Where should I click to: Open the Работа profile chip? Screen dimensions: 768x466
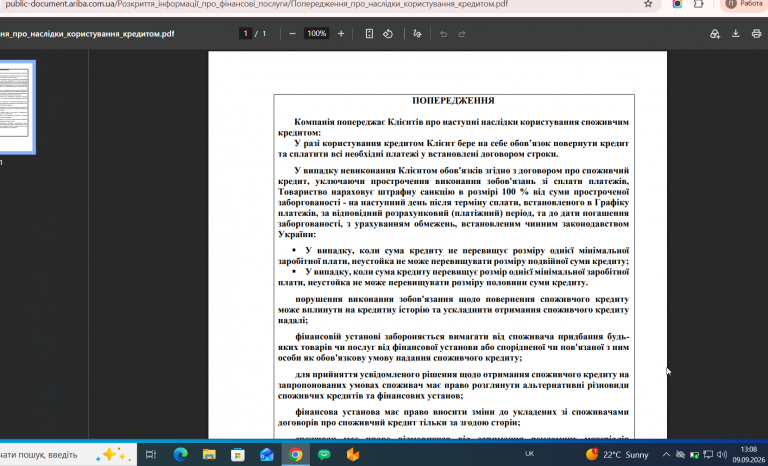click(744, 4)
